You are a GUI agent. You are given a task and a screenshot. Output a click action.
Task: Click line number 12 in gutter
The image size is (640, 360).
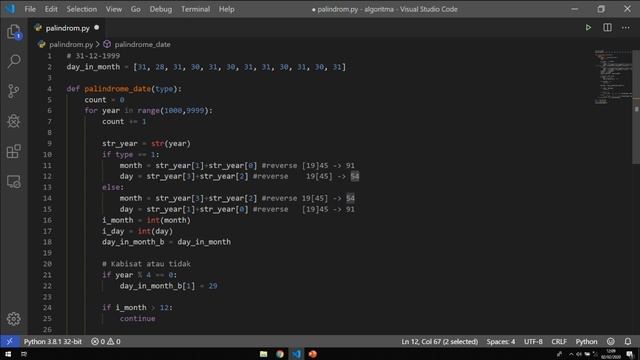47,176
